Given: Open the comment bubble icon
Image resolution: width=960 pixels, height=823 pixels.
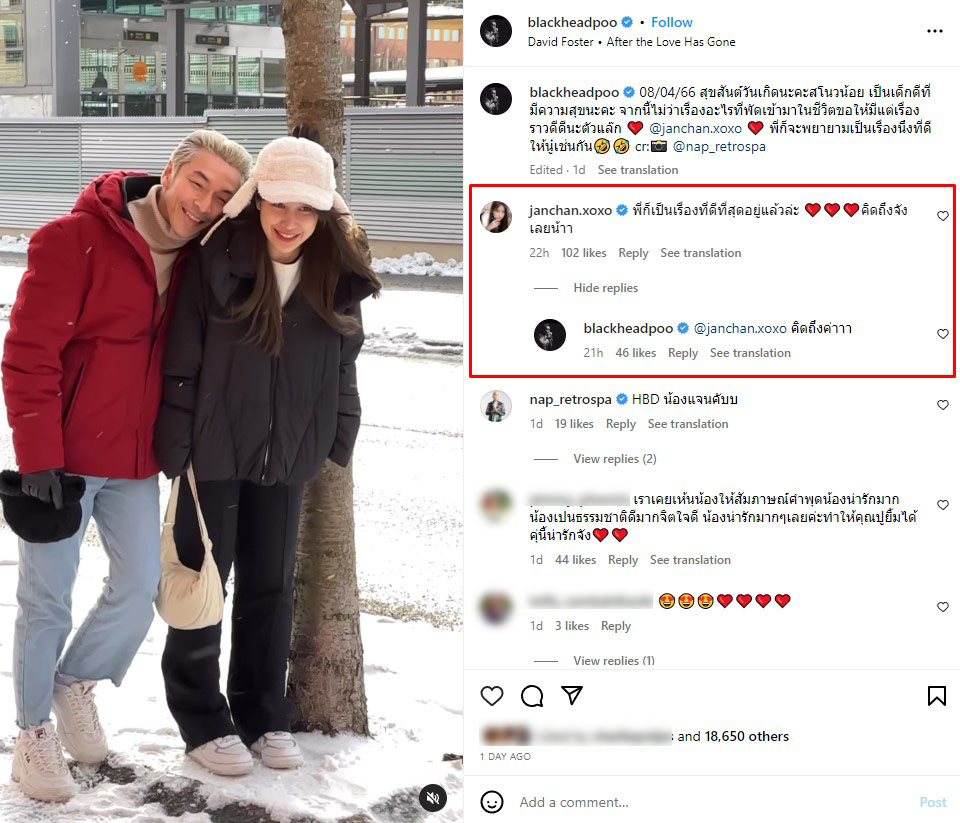Looking at the screenshot, I should pyautogui.click(x=532, y=696).
